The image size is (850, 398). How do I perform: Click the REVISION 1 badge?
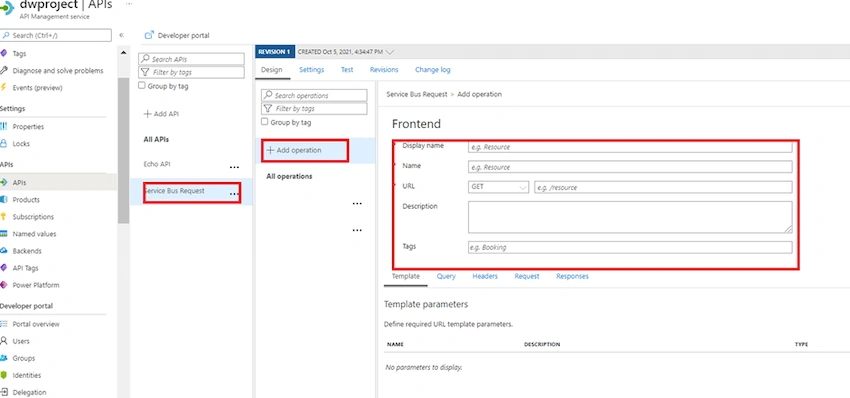point(275,52)
